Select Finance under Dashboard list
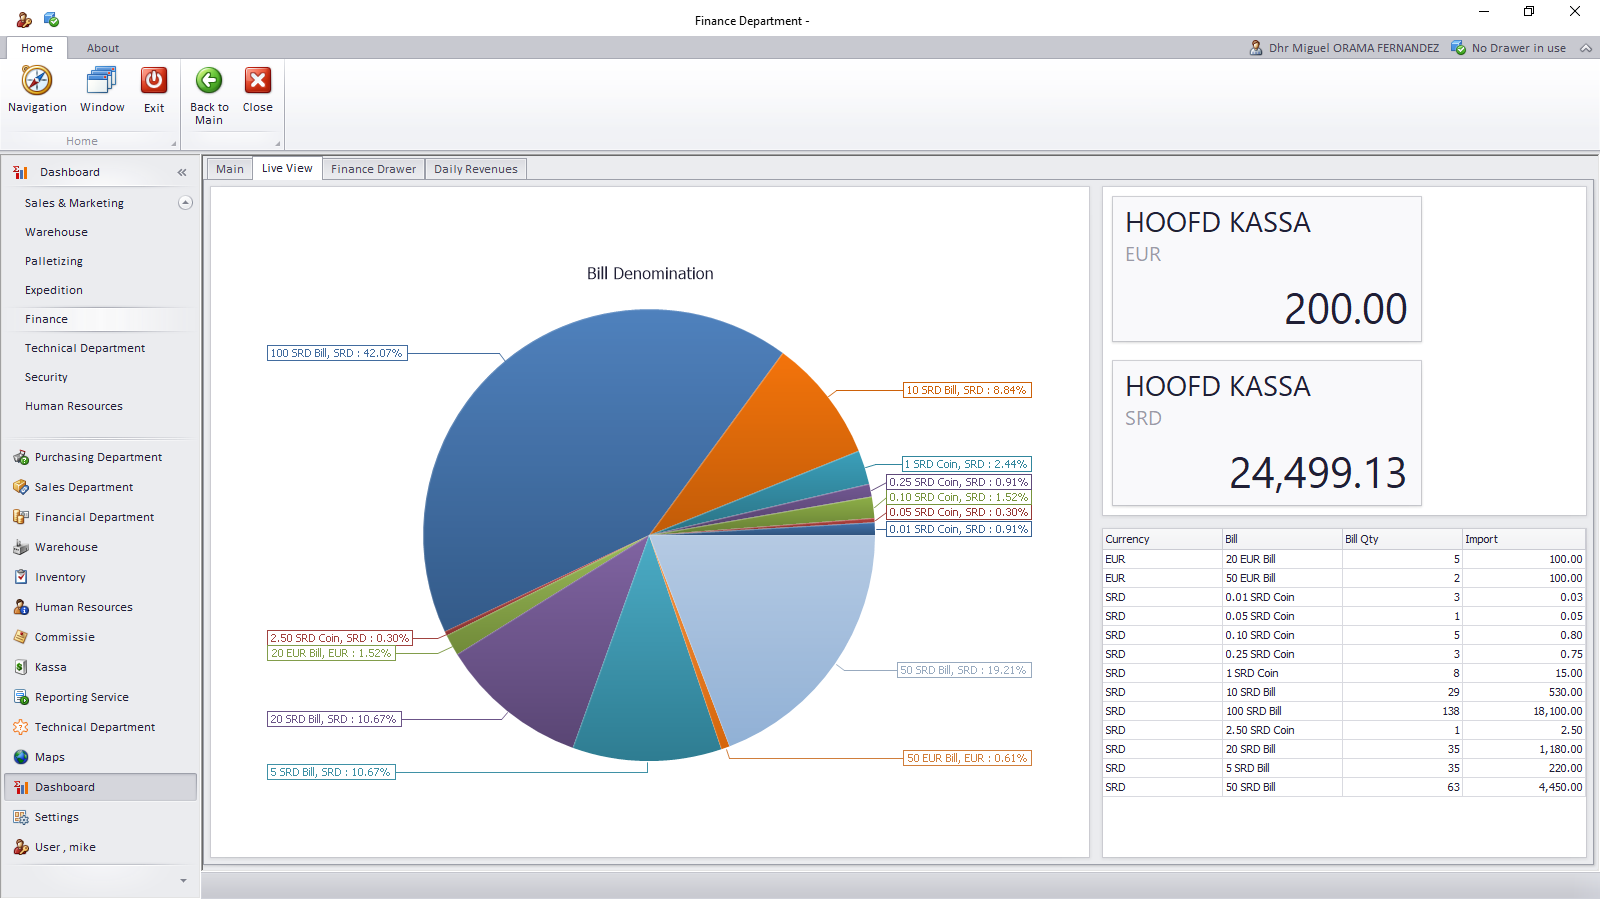Screen dimensions: 1602x900 pyautogui.click(x=47, y=319)
